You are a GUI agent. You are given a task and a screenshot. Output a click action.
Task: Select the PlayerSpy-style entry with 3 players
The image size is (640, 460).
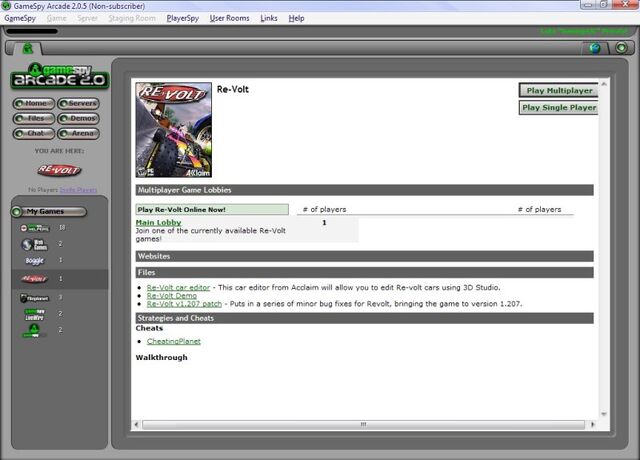[35, 298]
